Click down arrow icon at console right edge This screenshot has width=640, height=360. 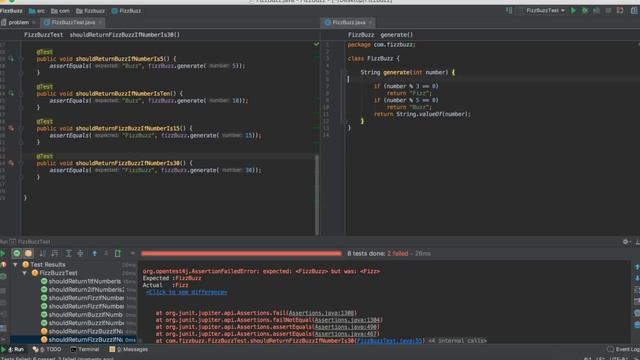coord(637,278)
